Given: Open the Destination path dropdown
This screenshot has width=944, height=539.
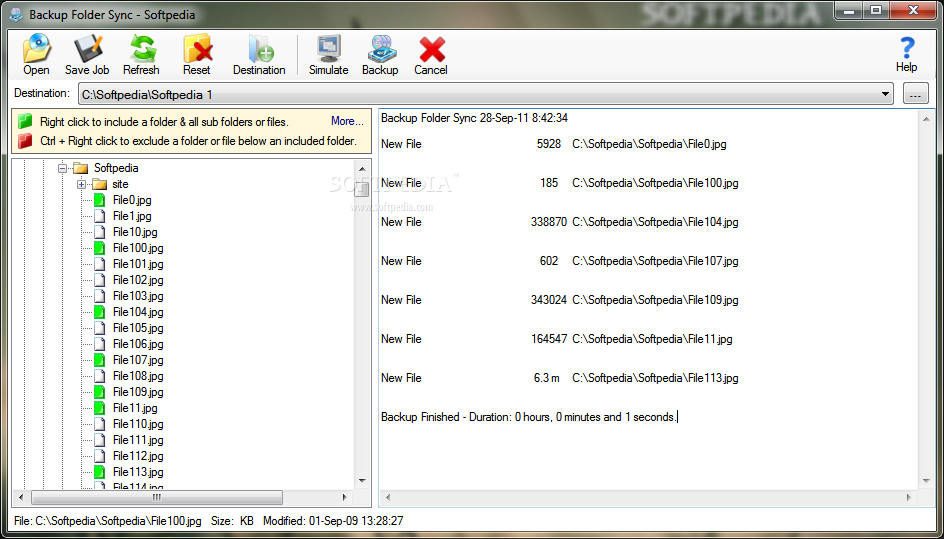Looking at the screenshot, I should click(885, 94).
